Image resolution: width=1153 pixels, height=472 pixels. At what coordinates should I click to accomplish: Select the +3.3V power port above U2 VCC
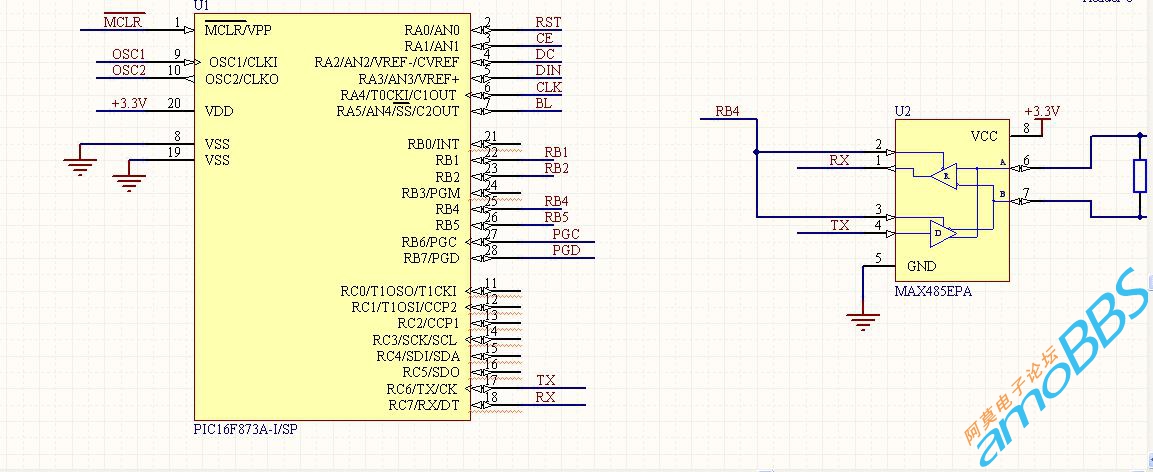1042,118
